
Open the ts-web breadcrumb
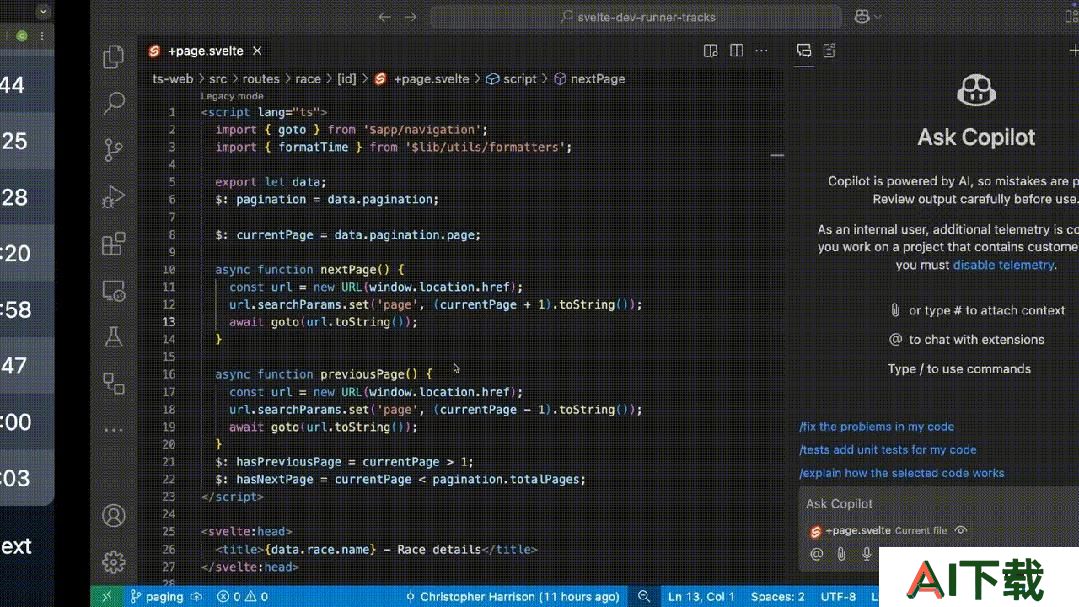click(x=173, y=79)
